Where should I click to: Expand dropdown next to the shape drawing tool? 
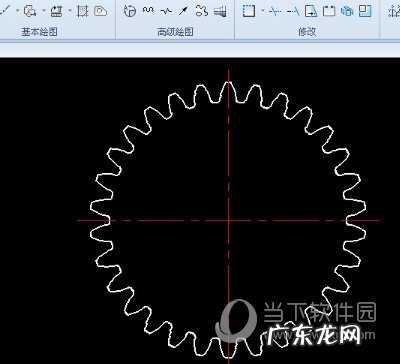coord(44,11)
